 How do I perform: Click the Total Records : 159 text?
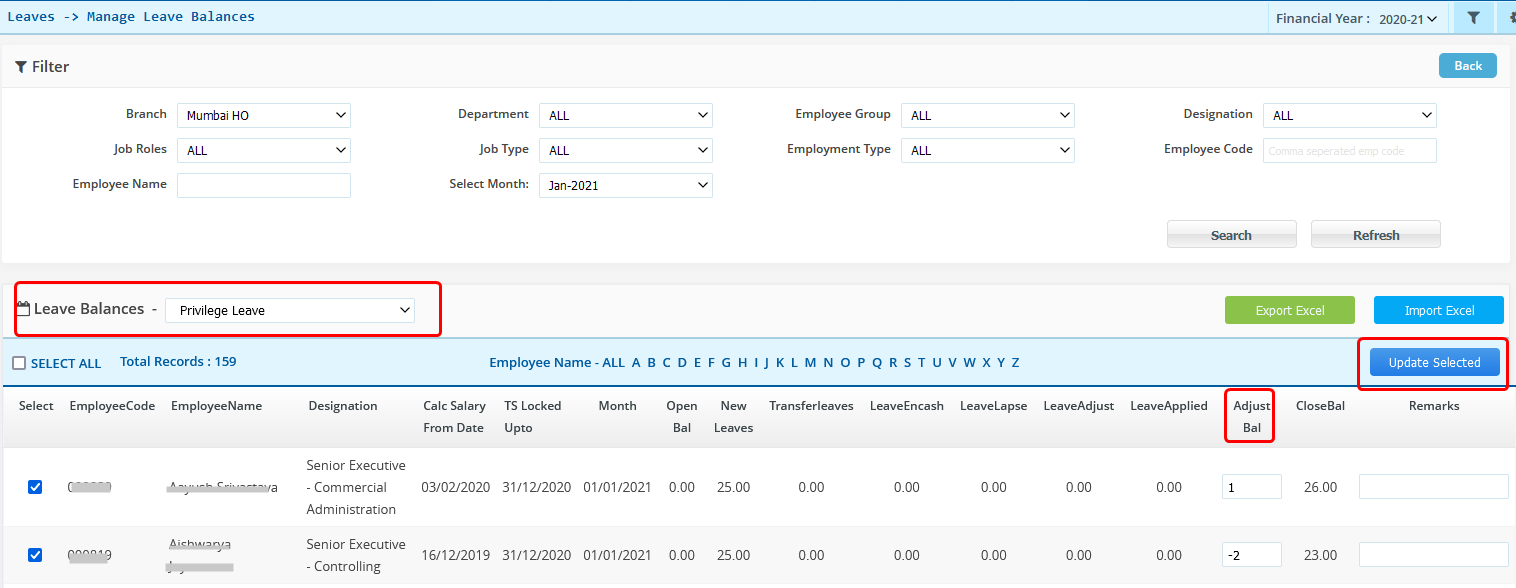point(178,362)
